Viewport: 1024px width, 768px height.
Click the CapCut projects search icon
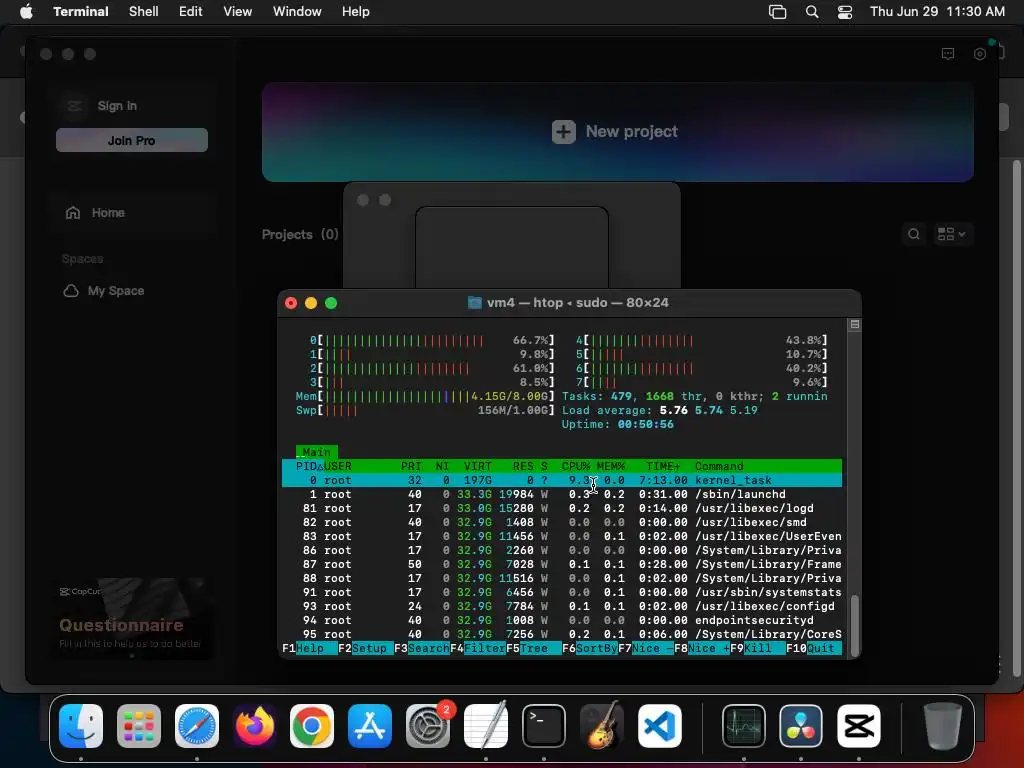[914, 234]
